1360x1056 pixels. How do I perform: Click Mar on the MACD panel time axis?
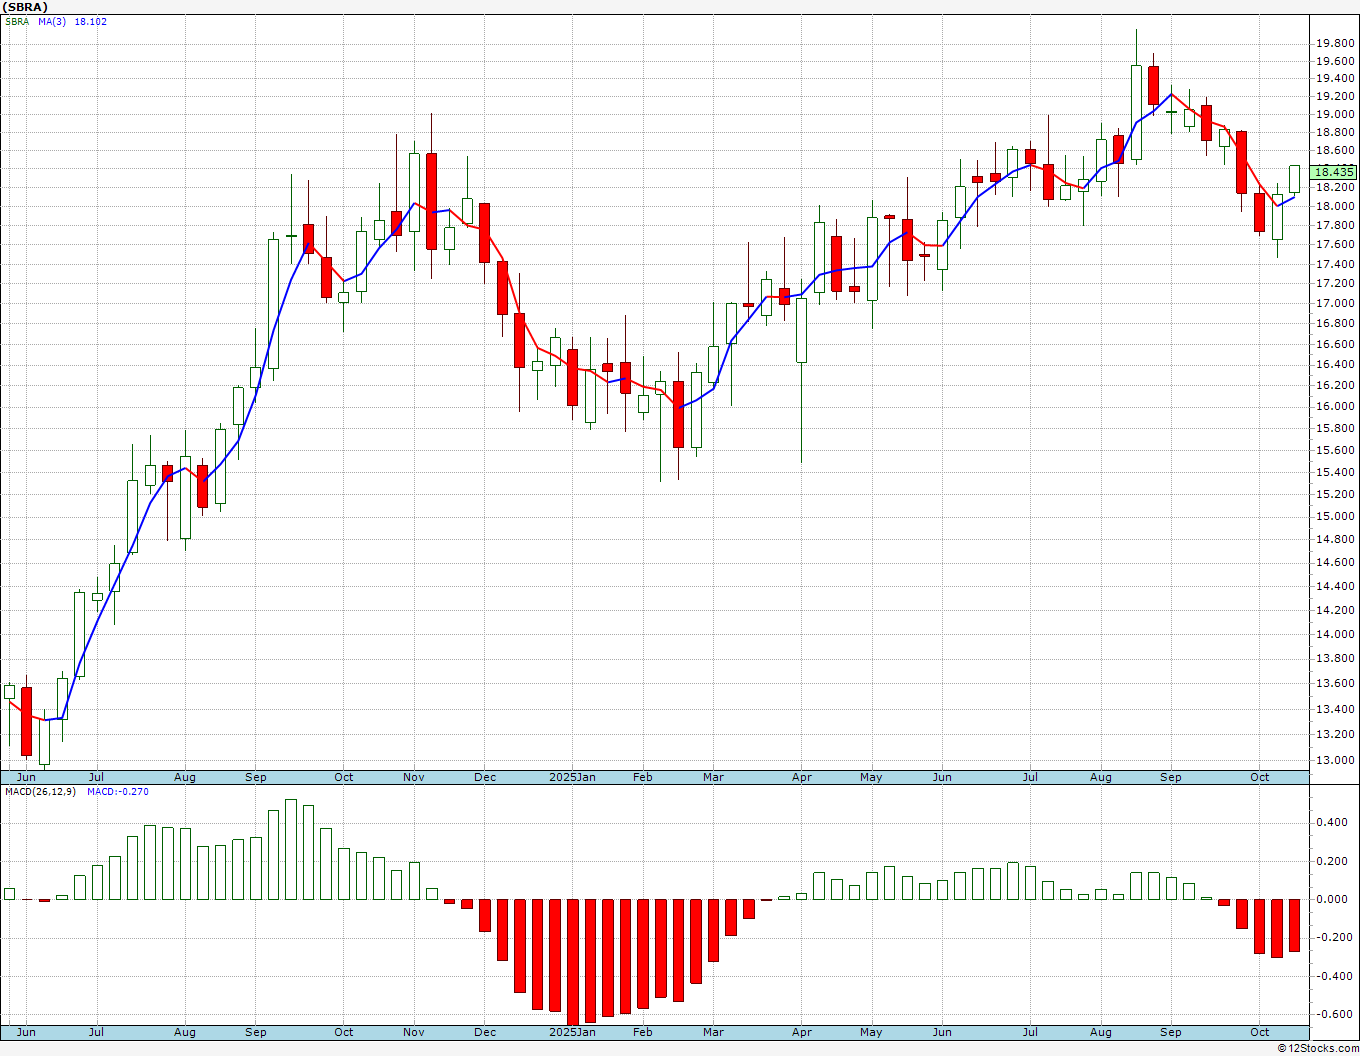pyautogui.click(x=713, y=1032)
